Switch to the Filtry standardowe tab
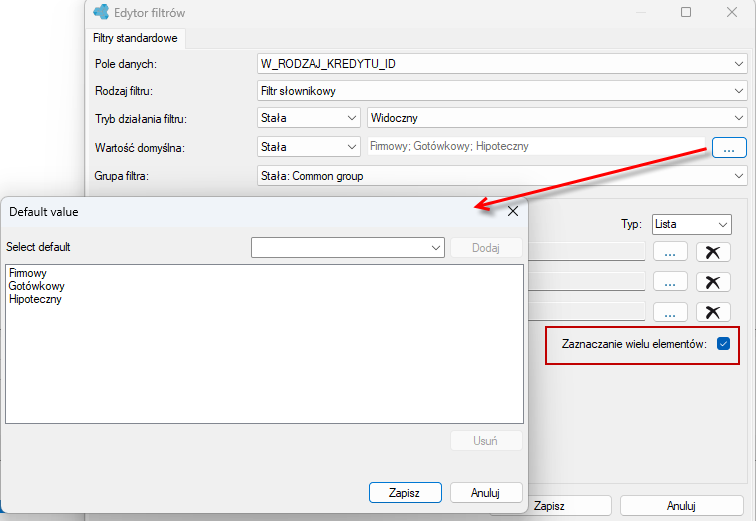 pos(135,38)
